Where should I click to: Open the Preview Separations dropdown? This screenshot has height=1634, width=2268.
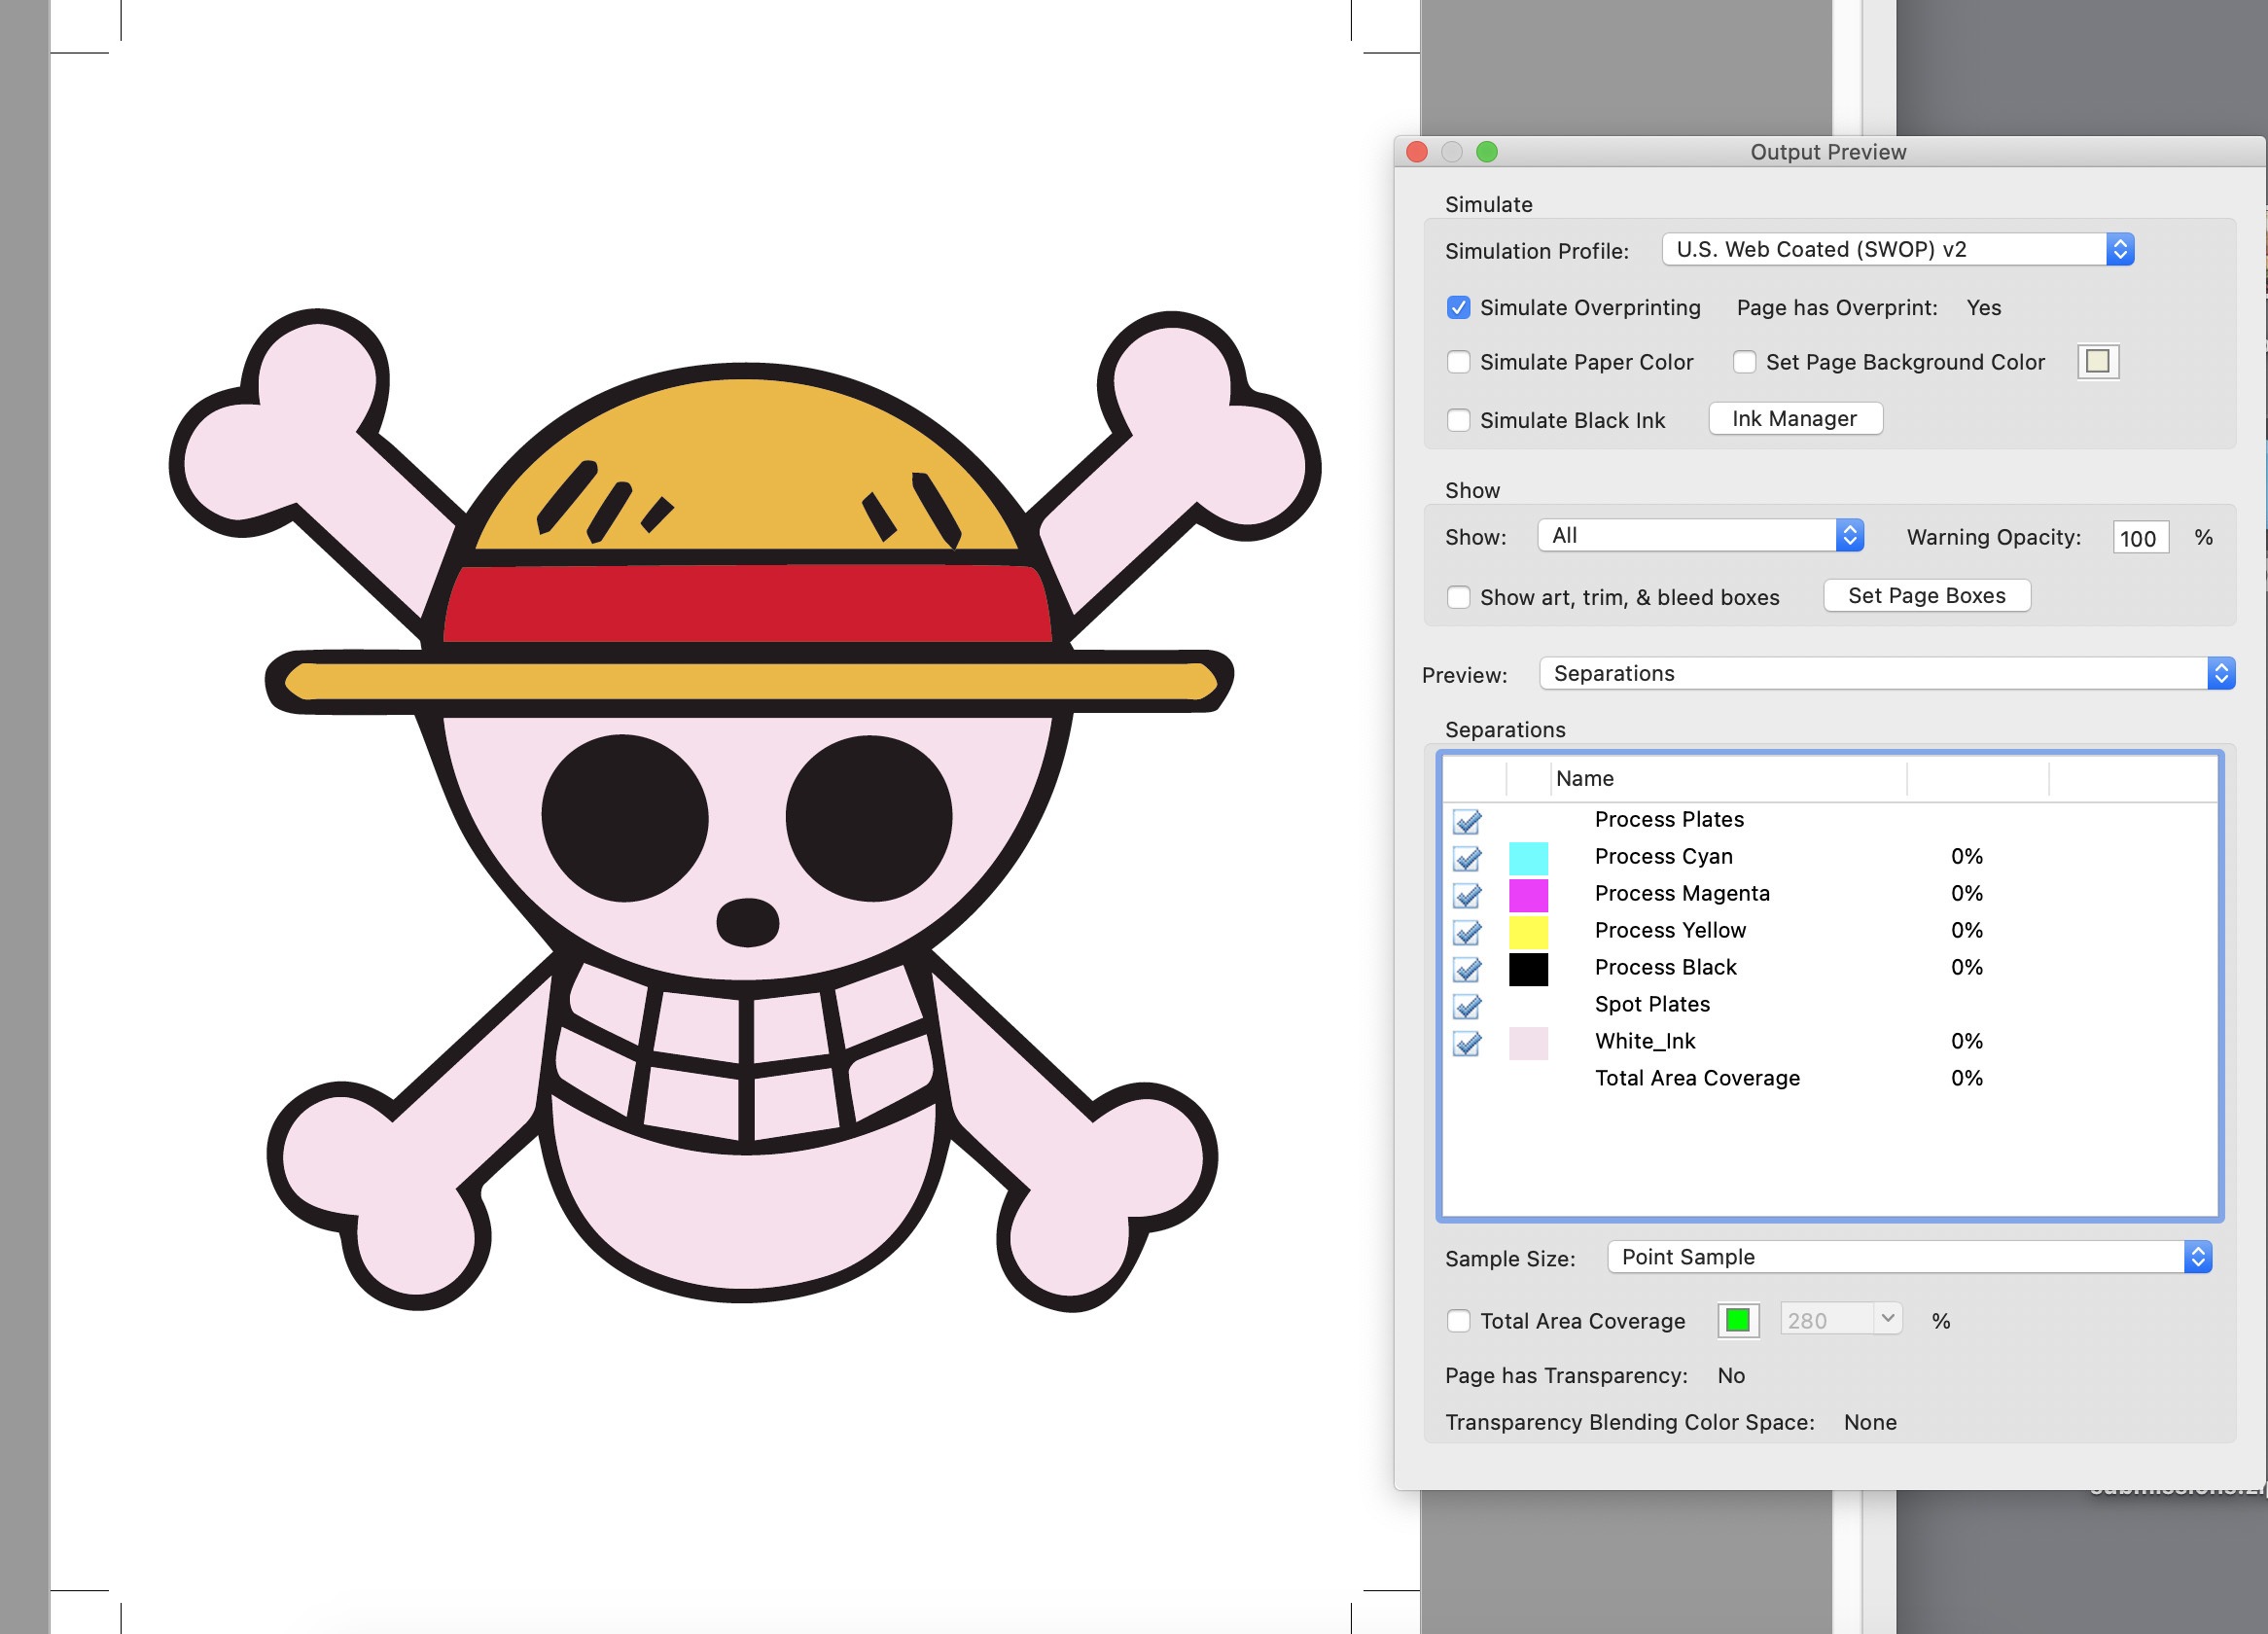[1886, 673]
